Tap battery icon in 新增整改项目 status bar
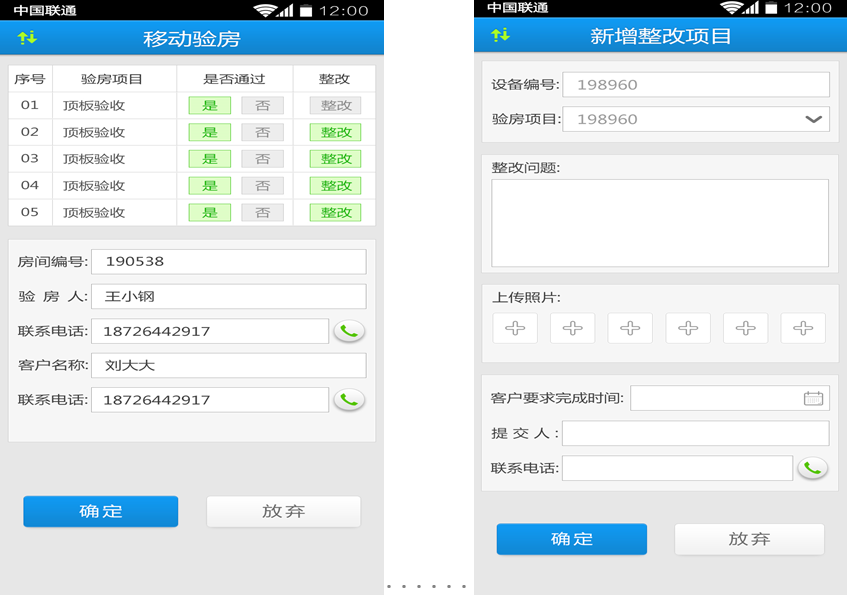Image resolution: width=847 pixels, height=595 pixels. 771,8
